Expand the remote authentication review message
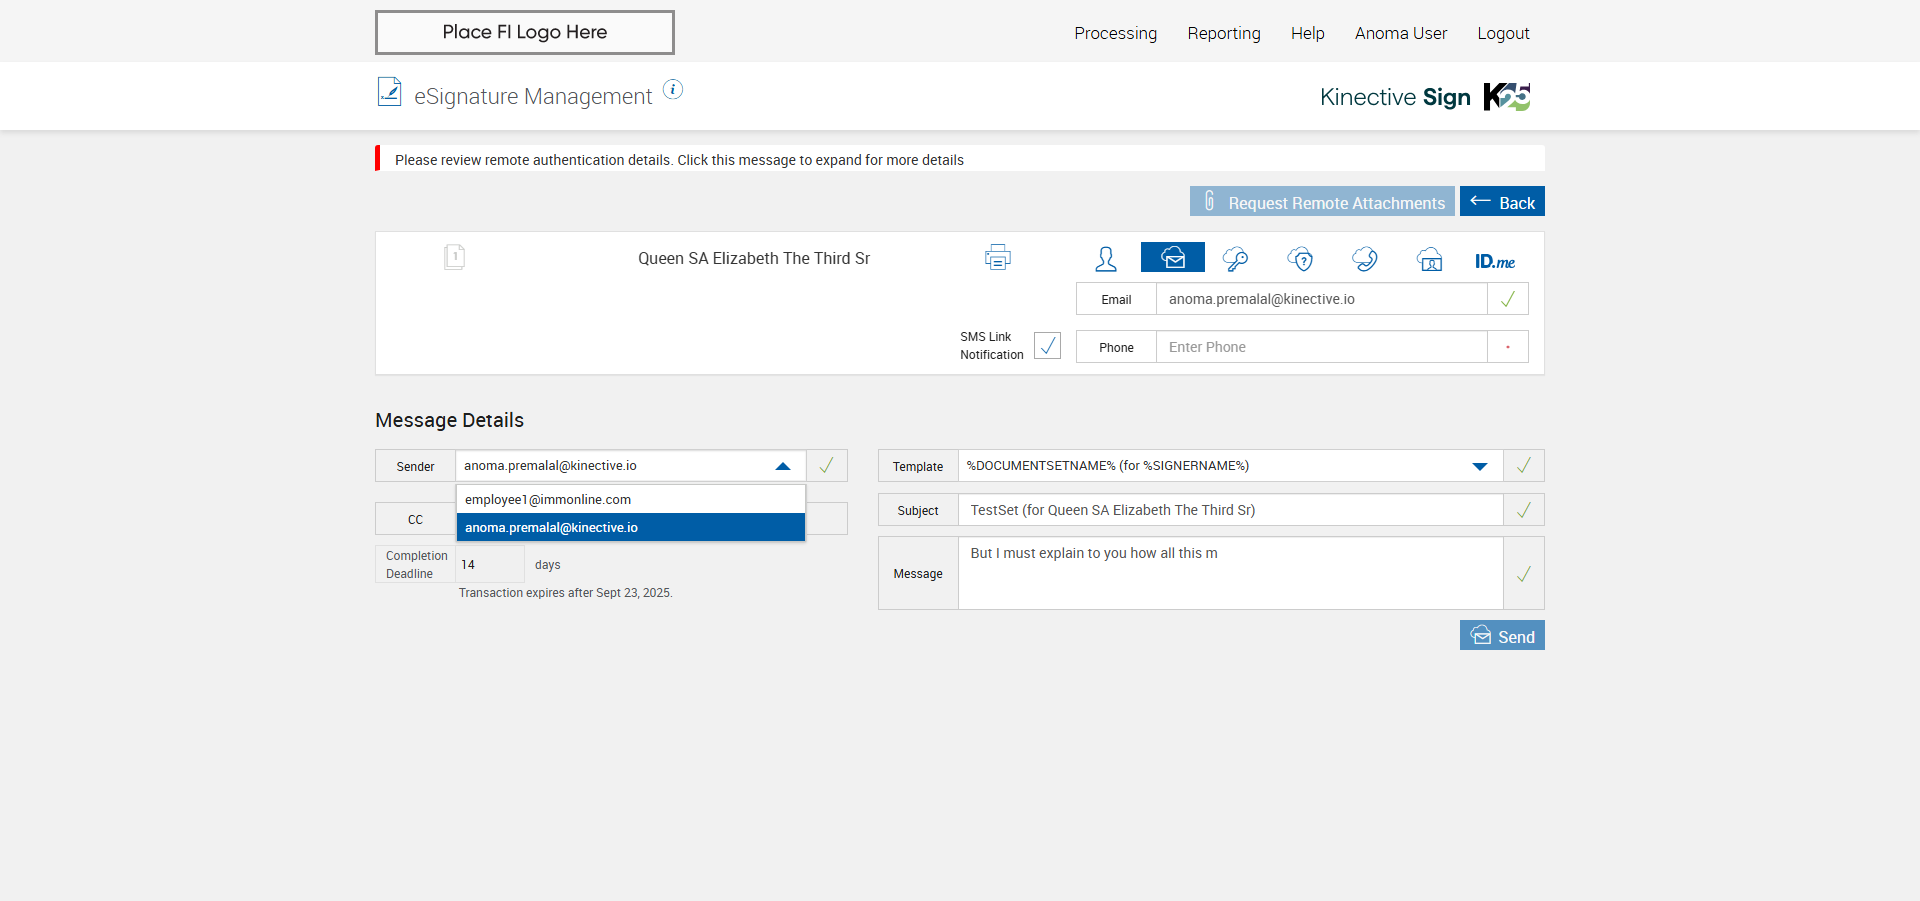Screen dimensions: 1920x901 pos(679,160)
